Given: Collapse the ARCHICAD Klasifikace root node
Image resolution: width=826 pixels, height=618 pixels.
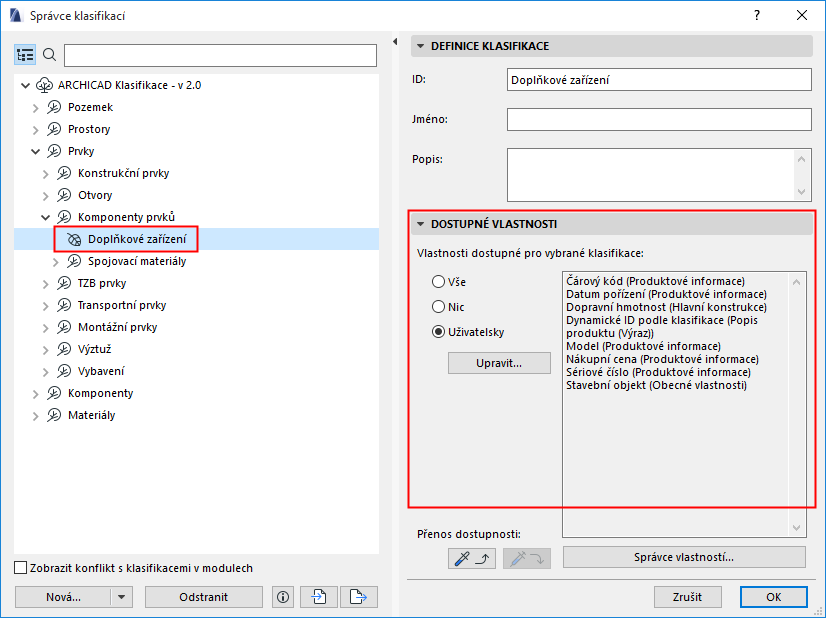Looking at the screenshot, I should click(x=25, y=85).
